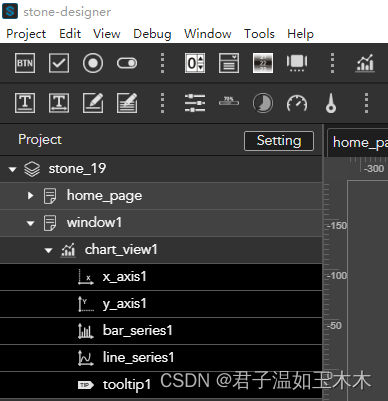Select the Spin box widget tool
The height and width of the screenshot is (401, 388).
pyautogui.click(x=195, y=63)
